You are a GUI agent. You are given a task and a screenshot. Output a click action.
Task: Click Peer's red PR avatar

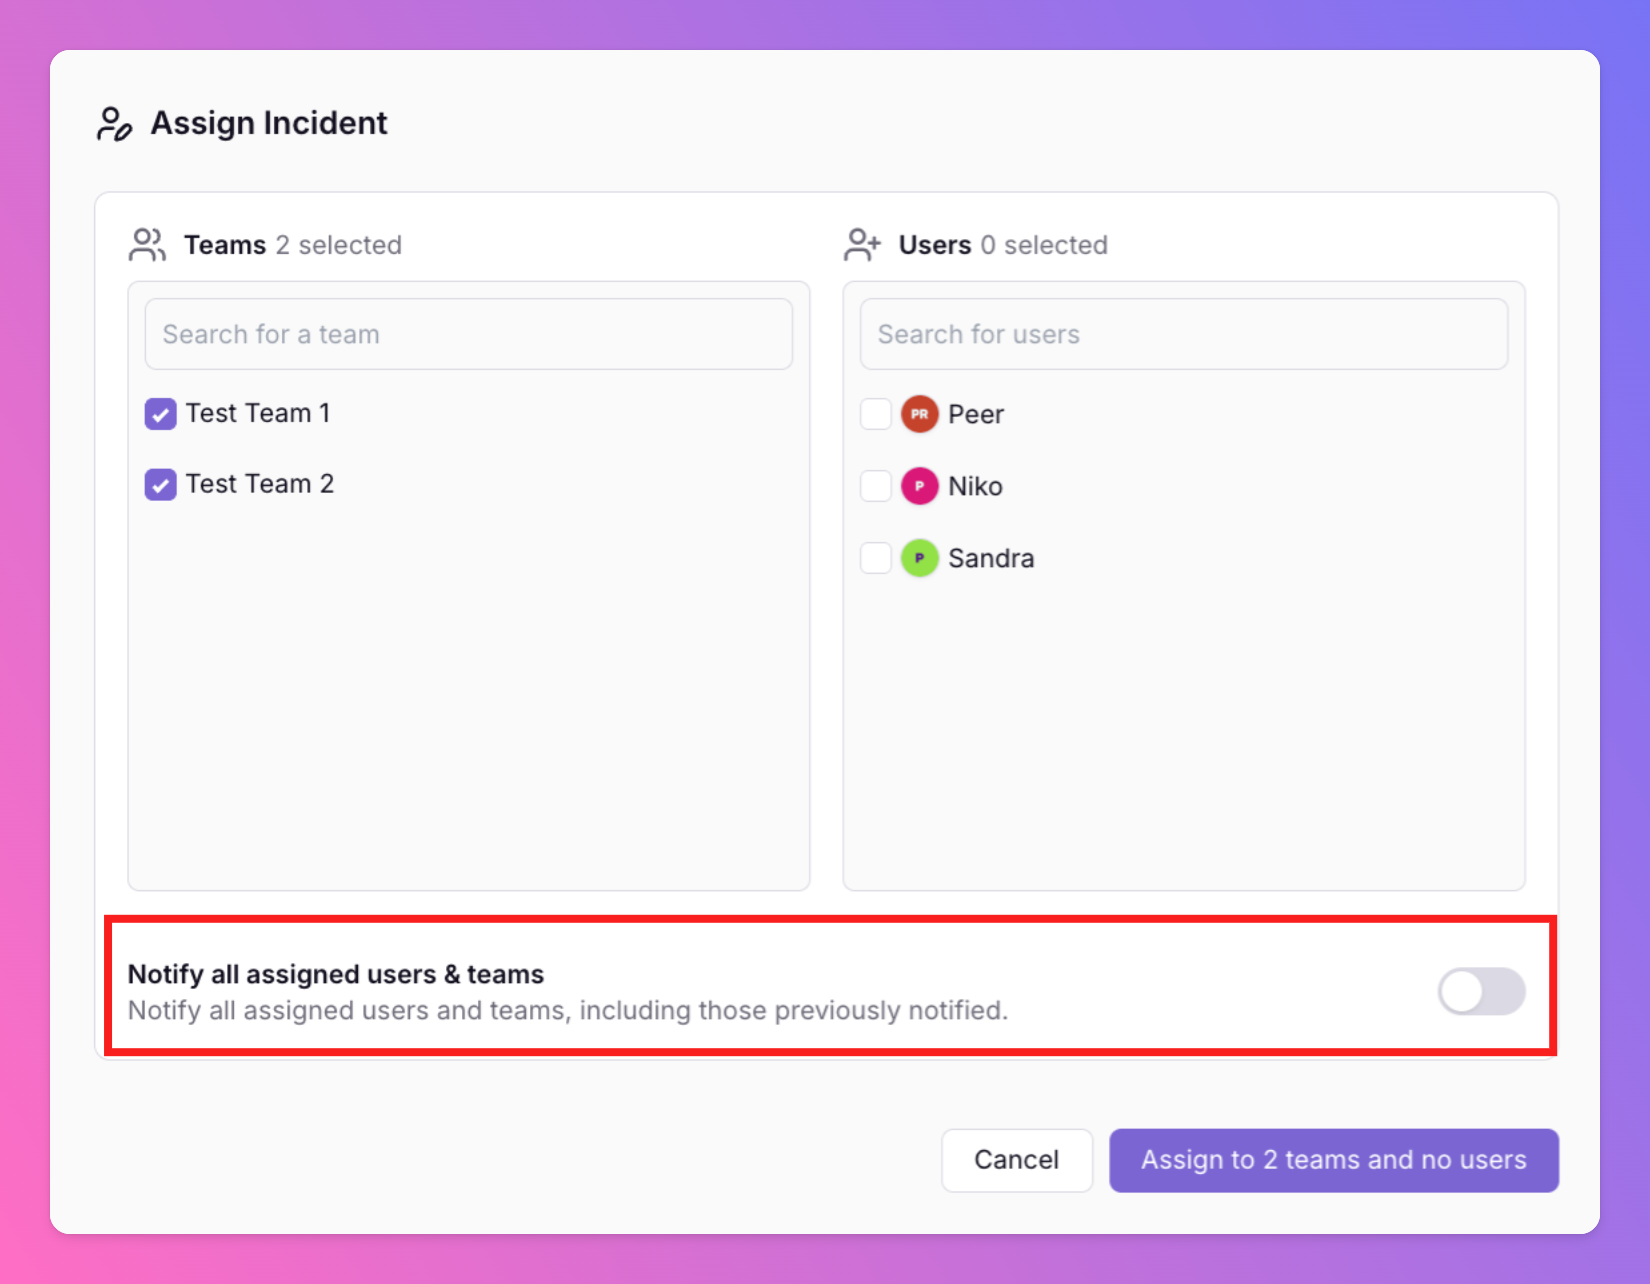[919, 414]
